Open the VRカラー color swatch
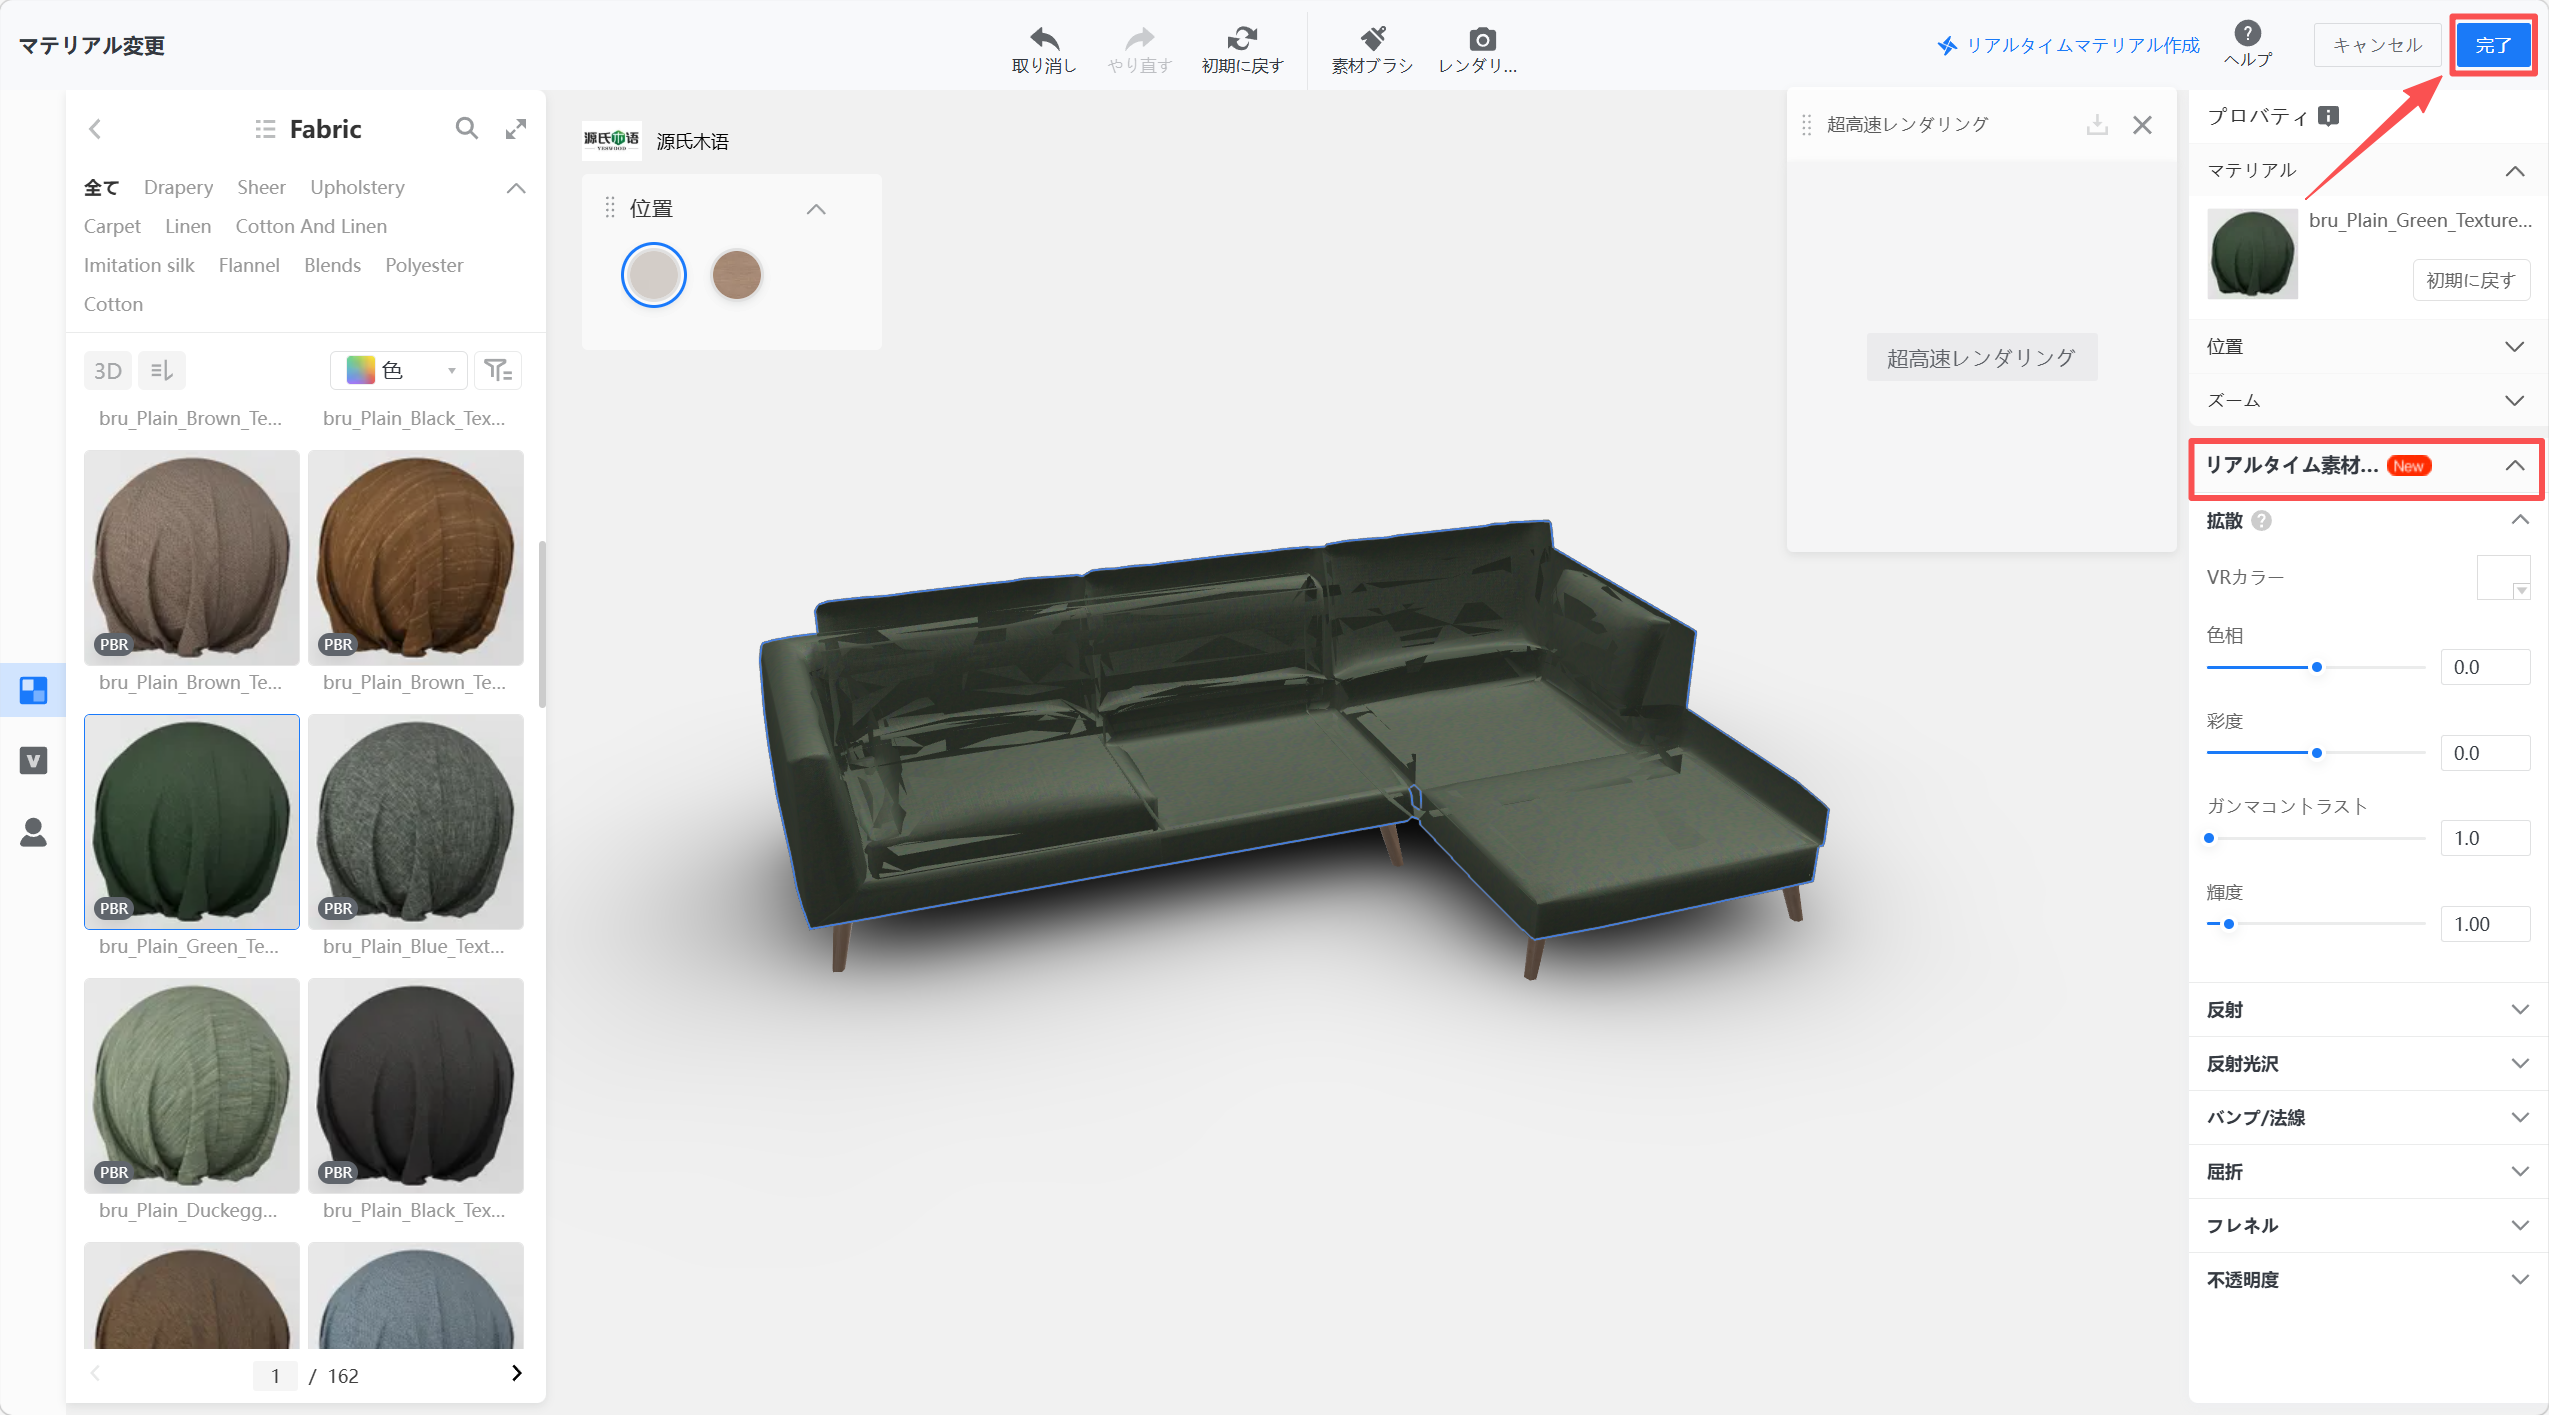The image size is (2549, 1415). (x=2503, y=577)
